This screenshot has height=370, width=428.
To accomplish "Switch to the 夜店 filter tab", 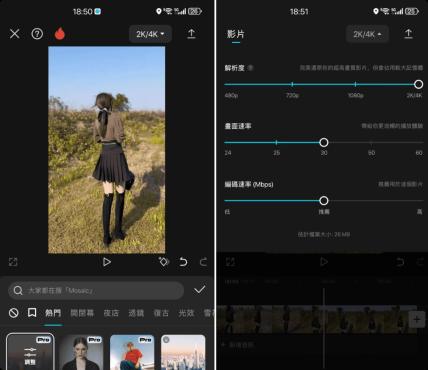I will coord(111,313).
